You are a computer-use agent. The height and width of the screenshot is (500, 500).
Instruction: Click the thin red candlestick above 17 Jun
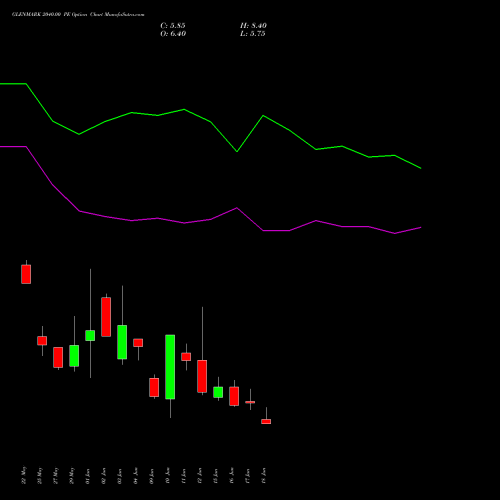[250, 402]
